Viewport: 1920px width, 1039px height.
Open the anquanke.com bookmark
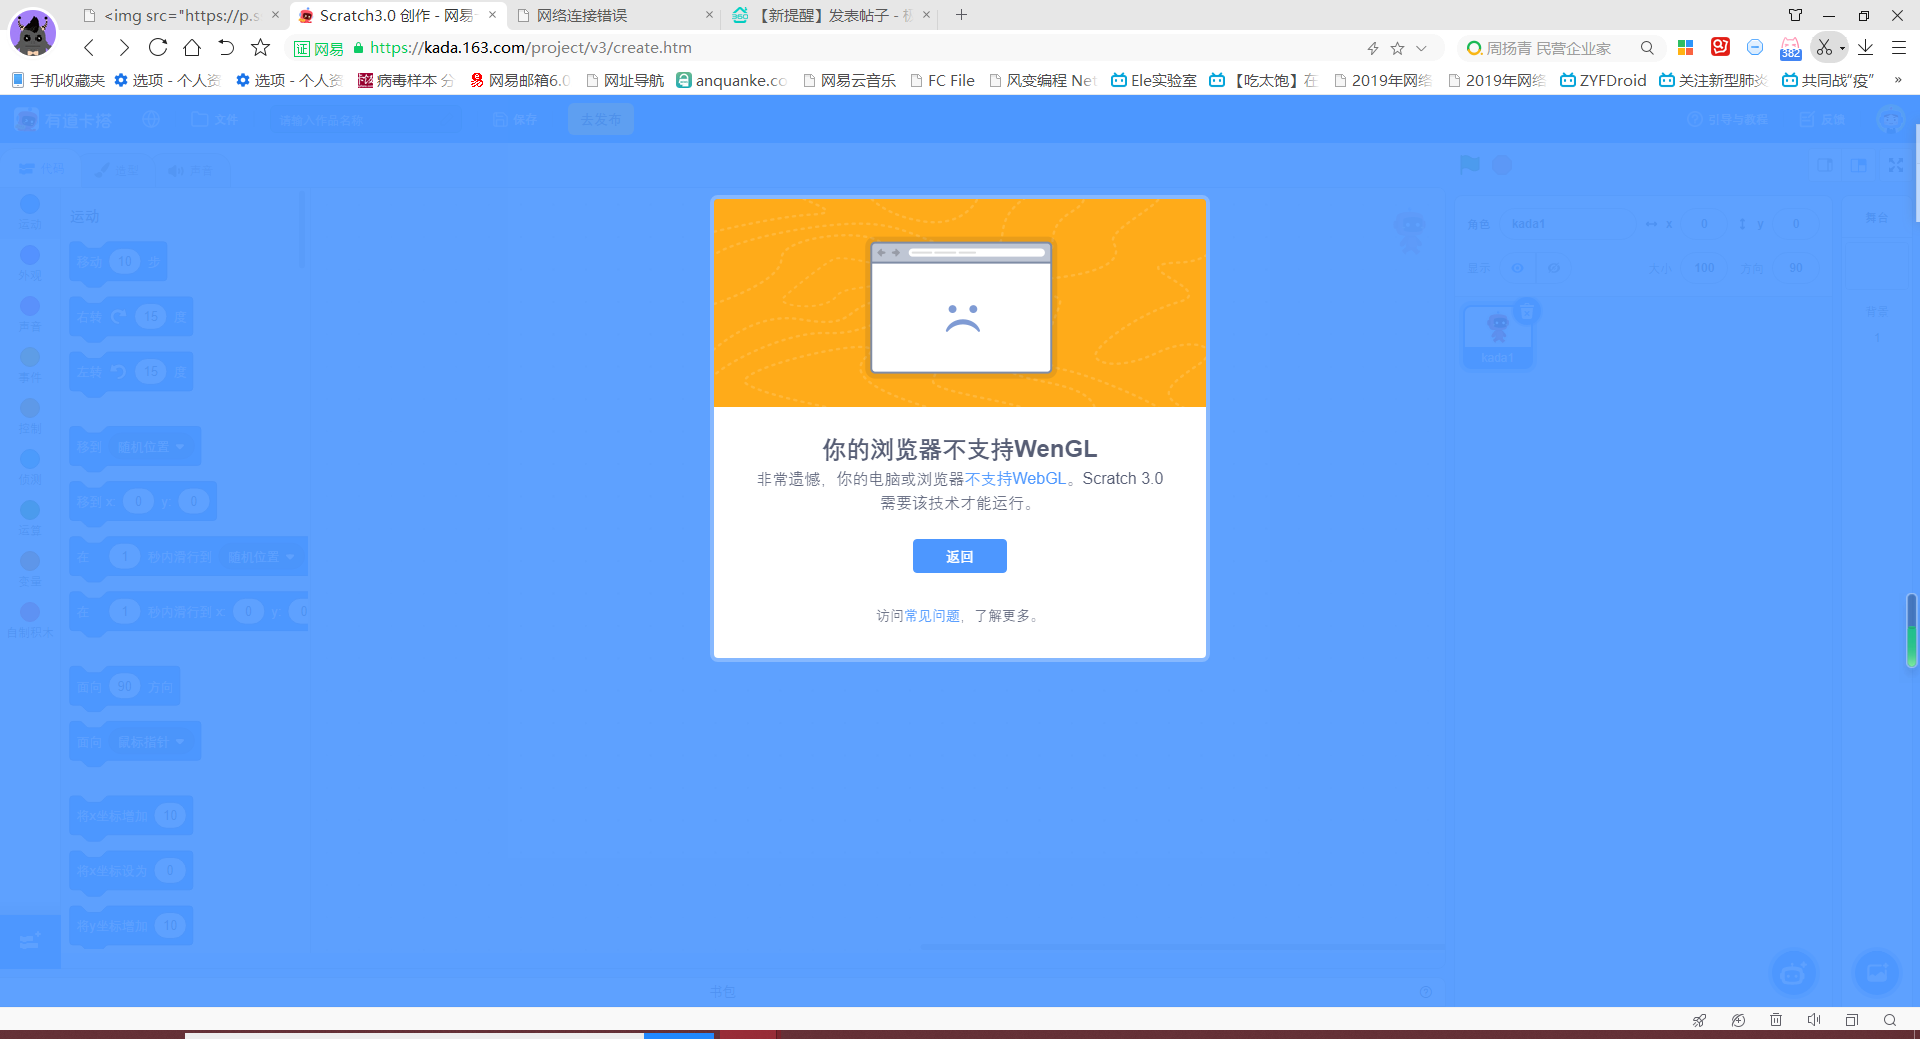tap(732, 80)
